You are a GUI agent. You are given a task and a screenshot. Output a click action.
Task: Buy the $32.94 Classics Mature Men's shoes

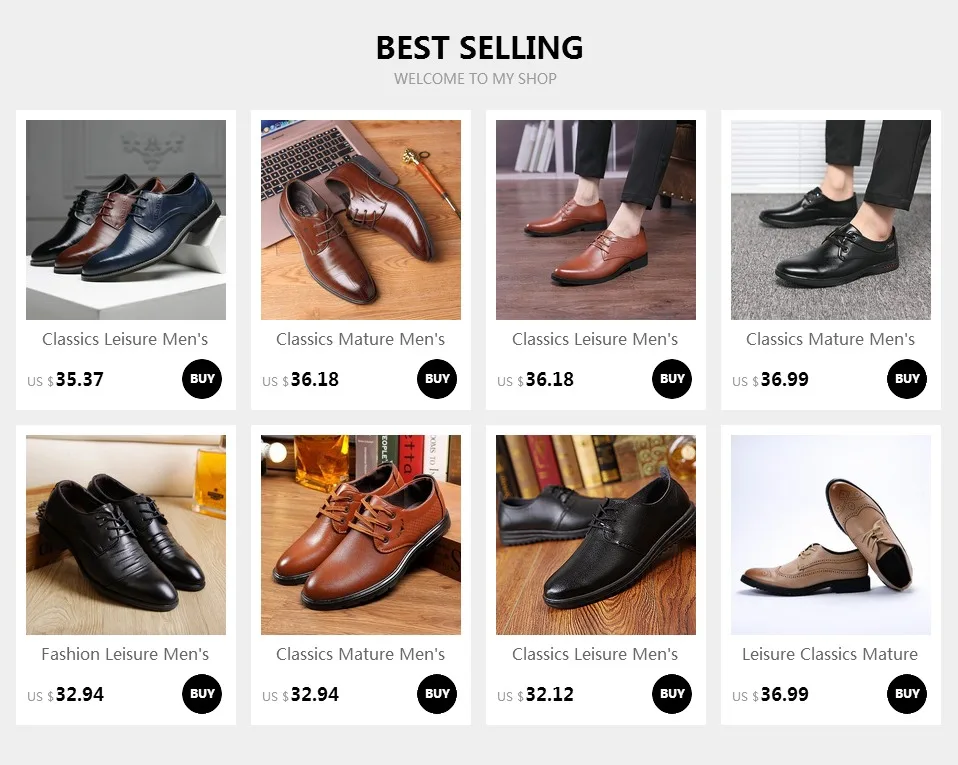point(437,694)
